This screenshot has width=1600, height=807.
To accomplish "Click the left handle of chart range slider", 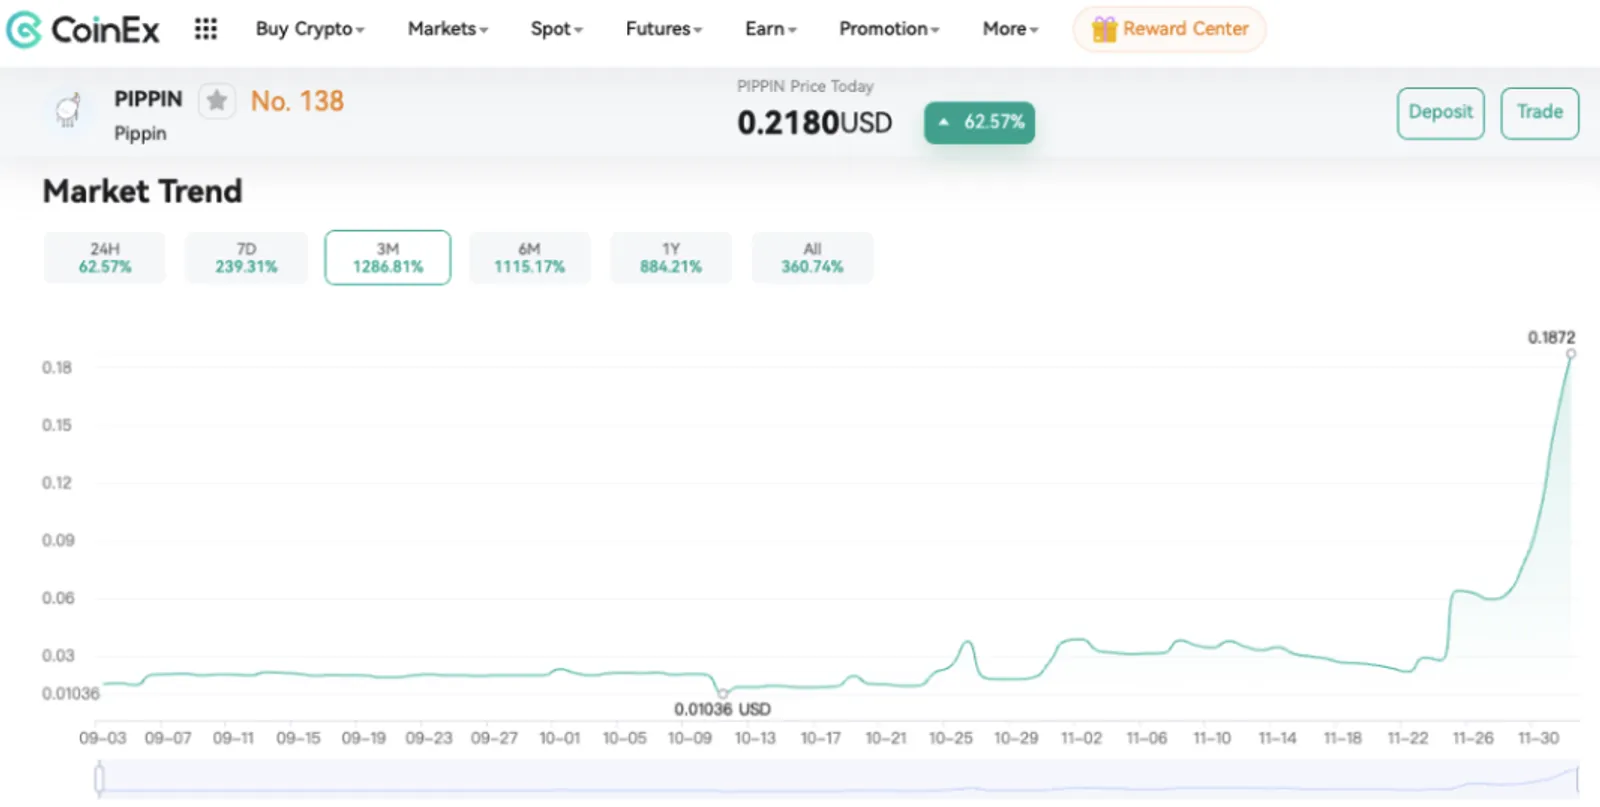I will coord(99,778).
